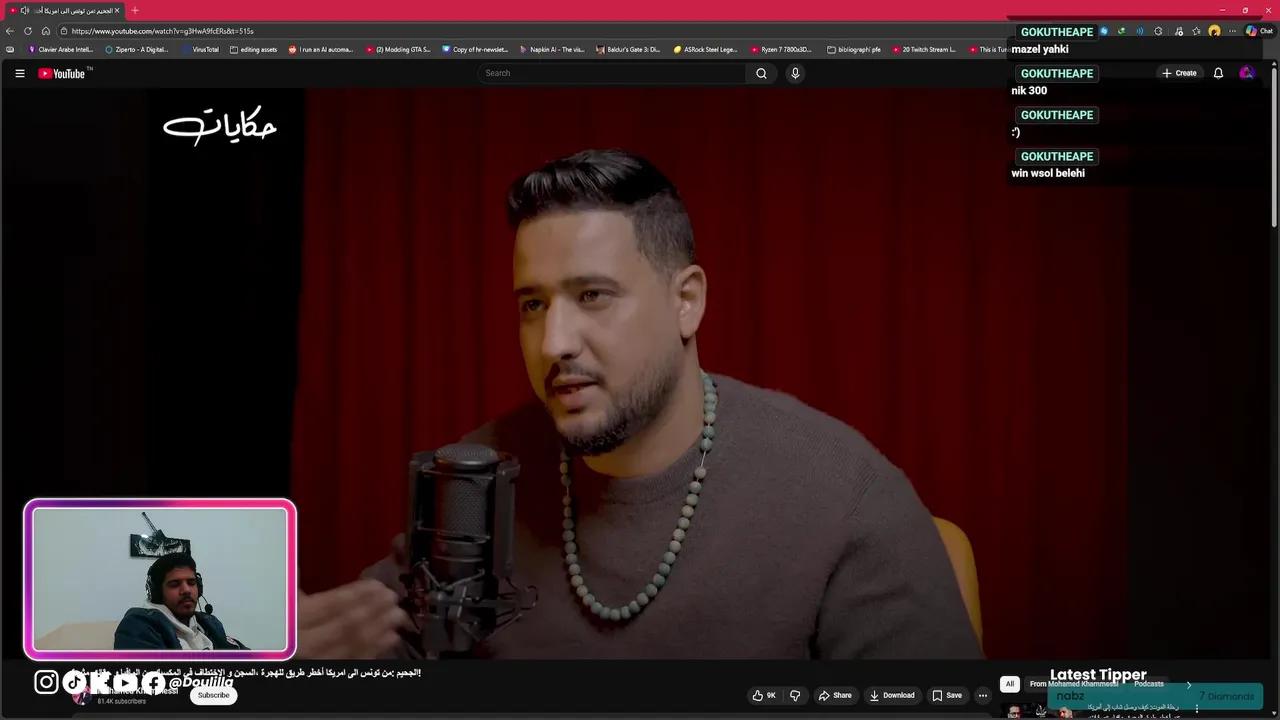1280x720 pixels.
Task: Open a new browser tab
Action: (x=135, y=10)
